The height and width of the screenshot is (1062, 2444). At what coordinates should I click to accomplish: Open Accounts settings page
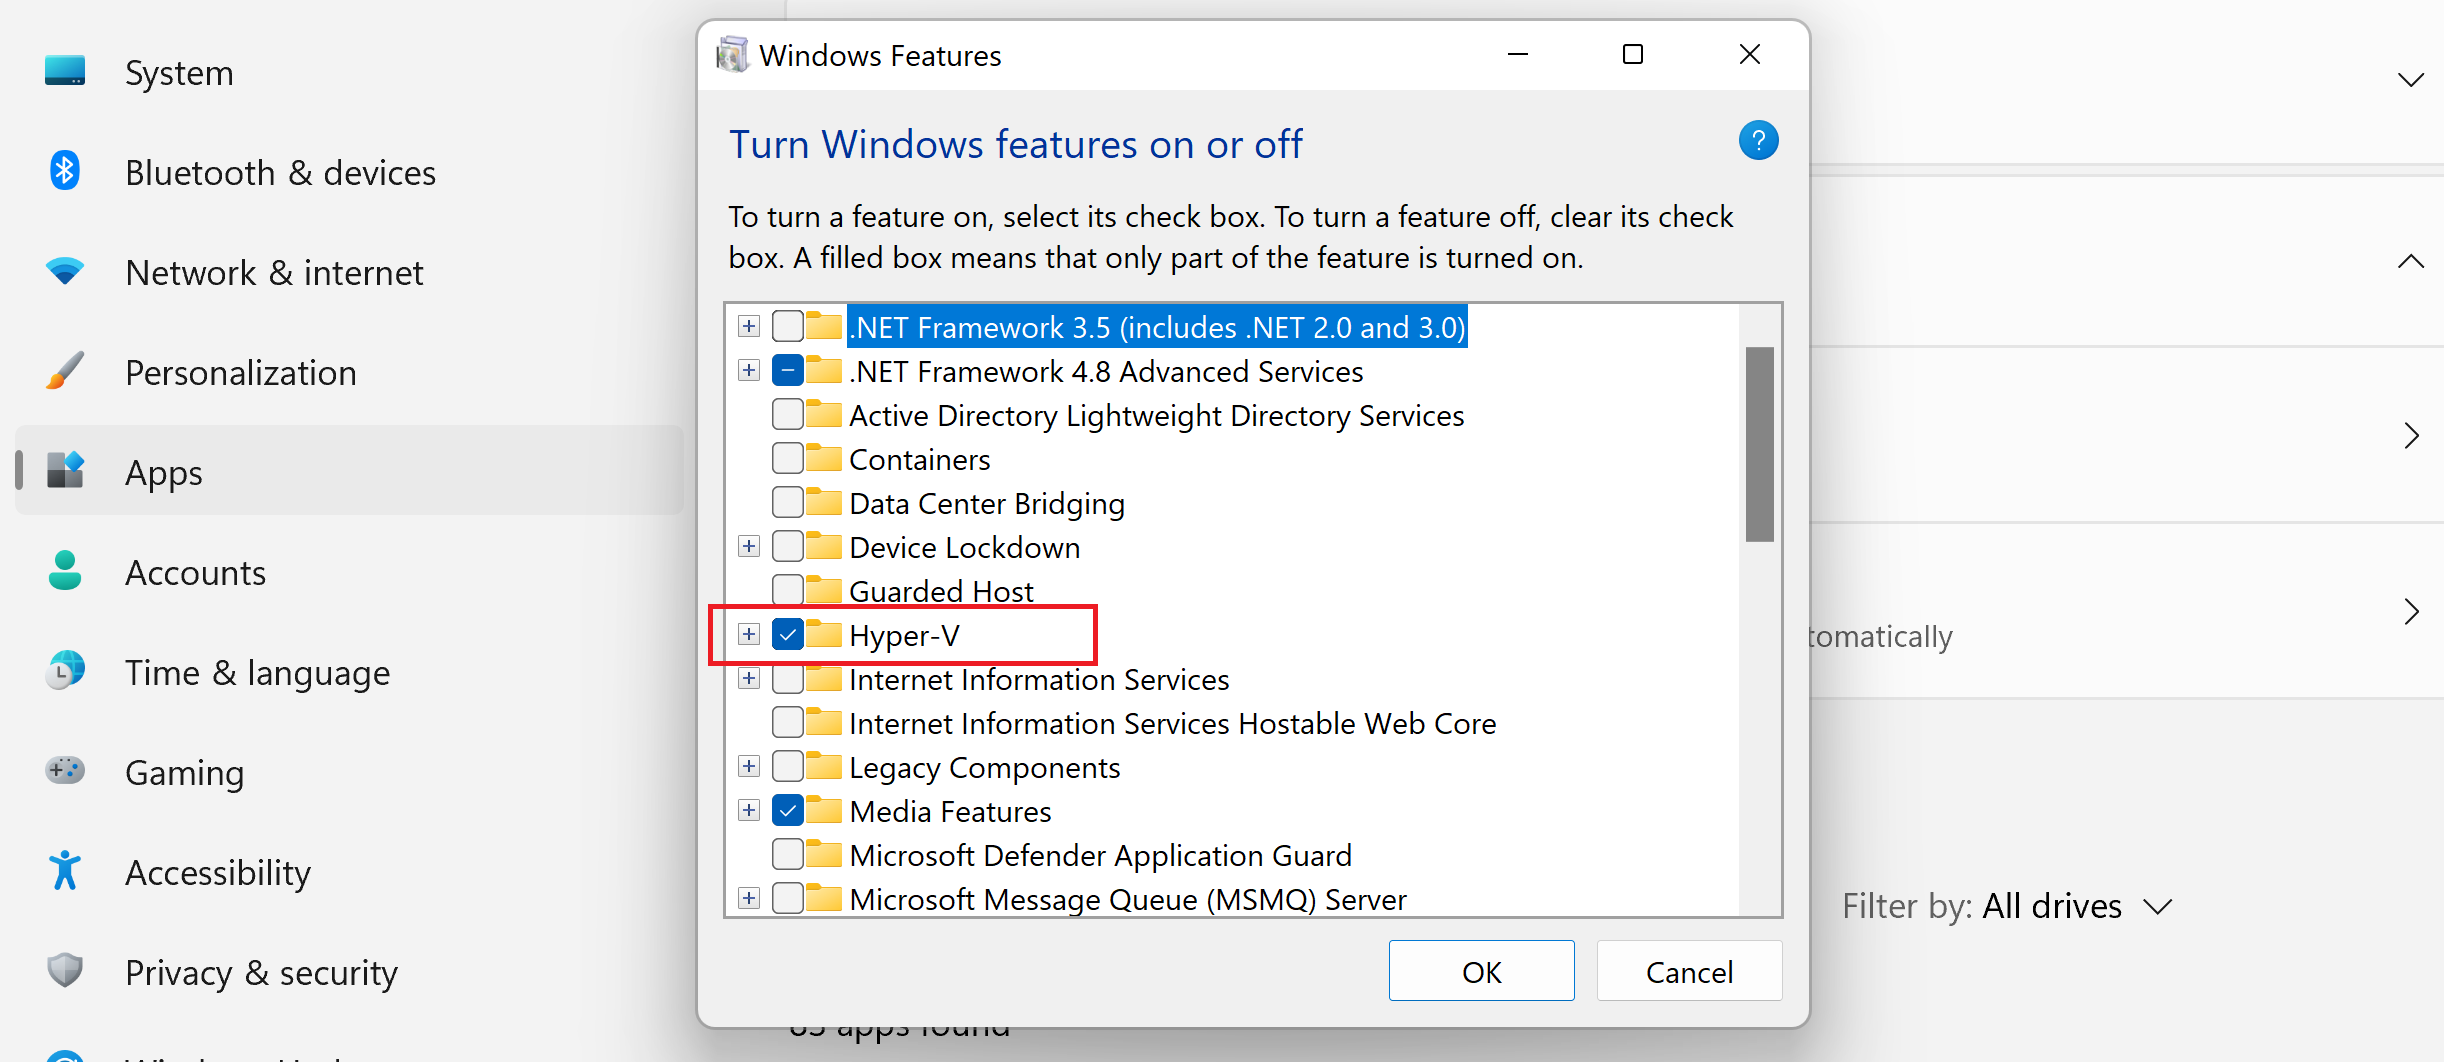click(350, 572)
